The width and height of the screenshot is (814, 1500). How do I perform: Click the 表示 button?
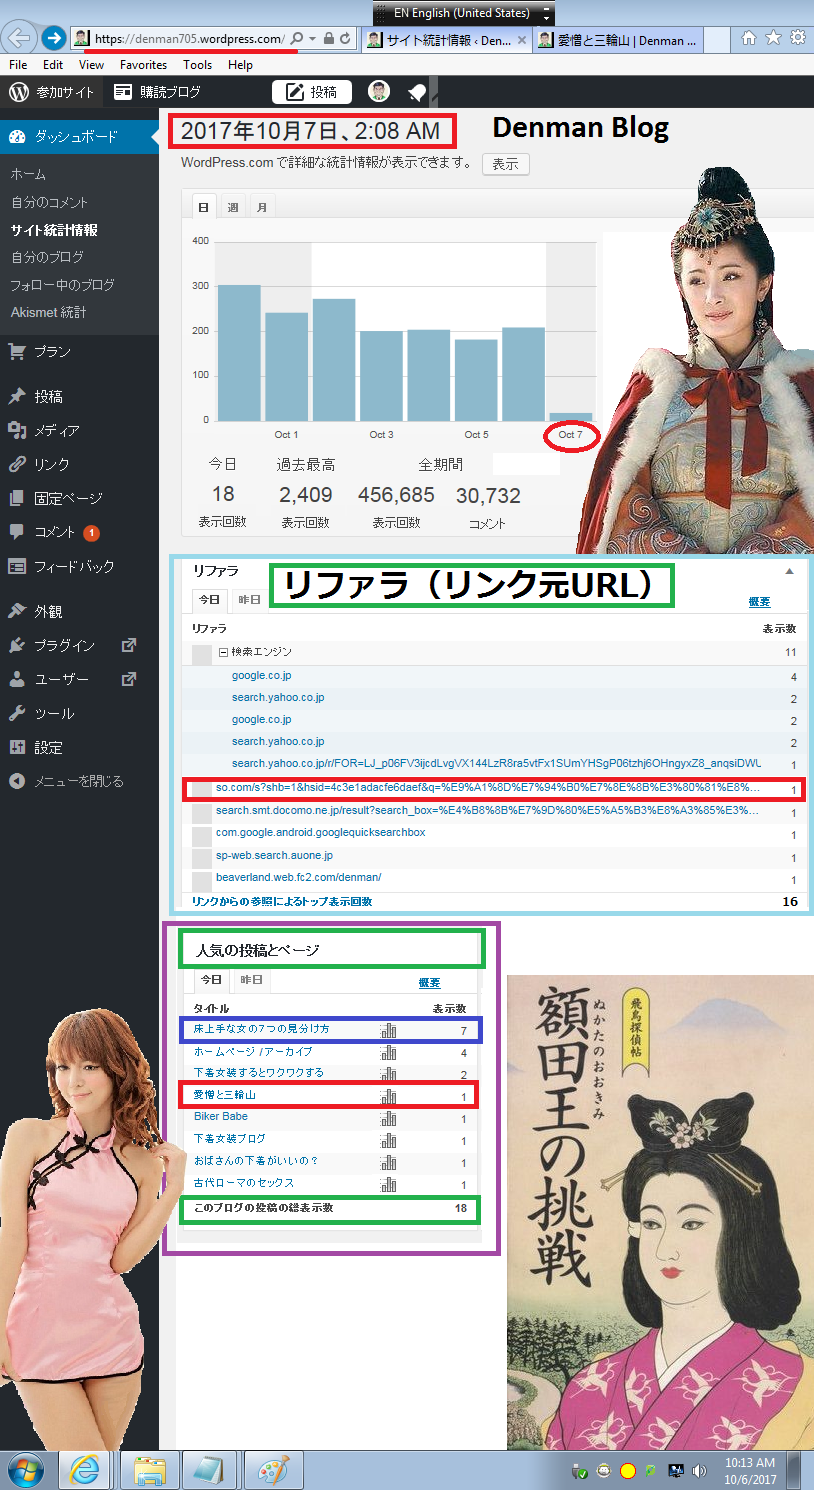click(506, 164)
